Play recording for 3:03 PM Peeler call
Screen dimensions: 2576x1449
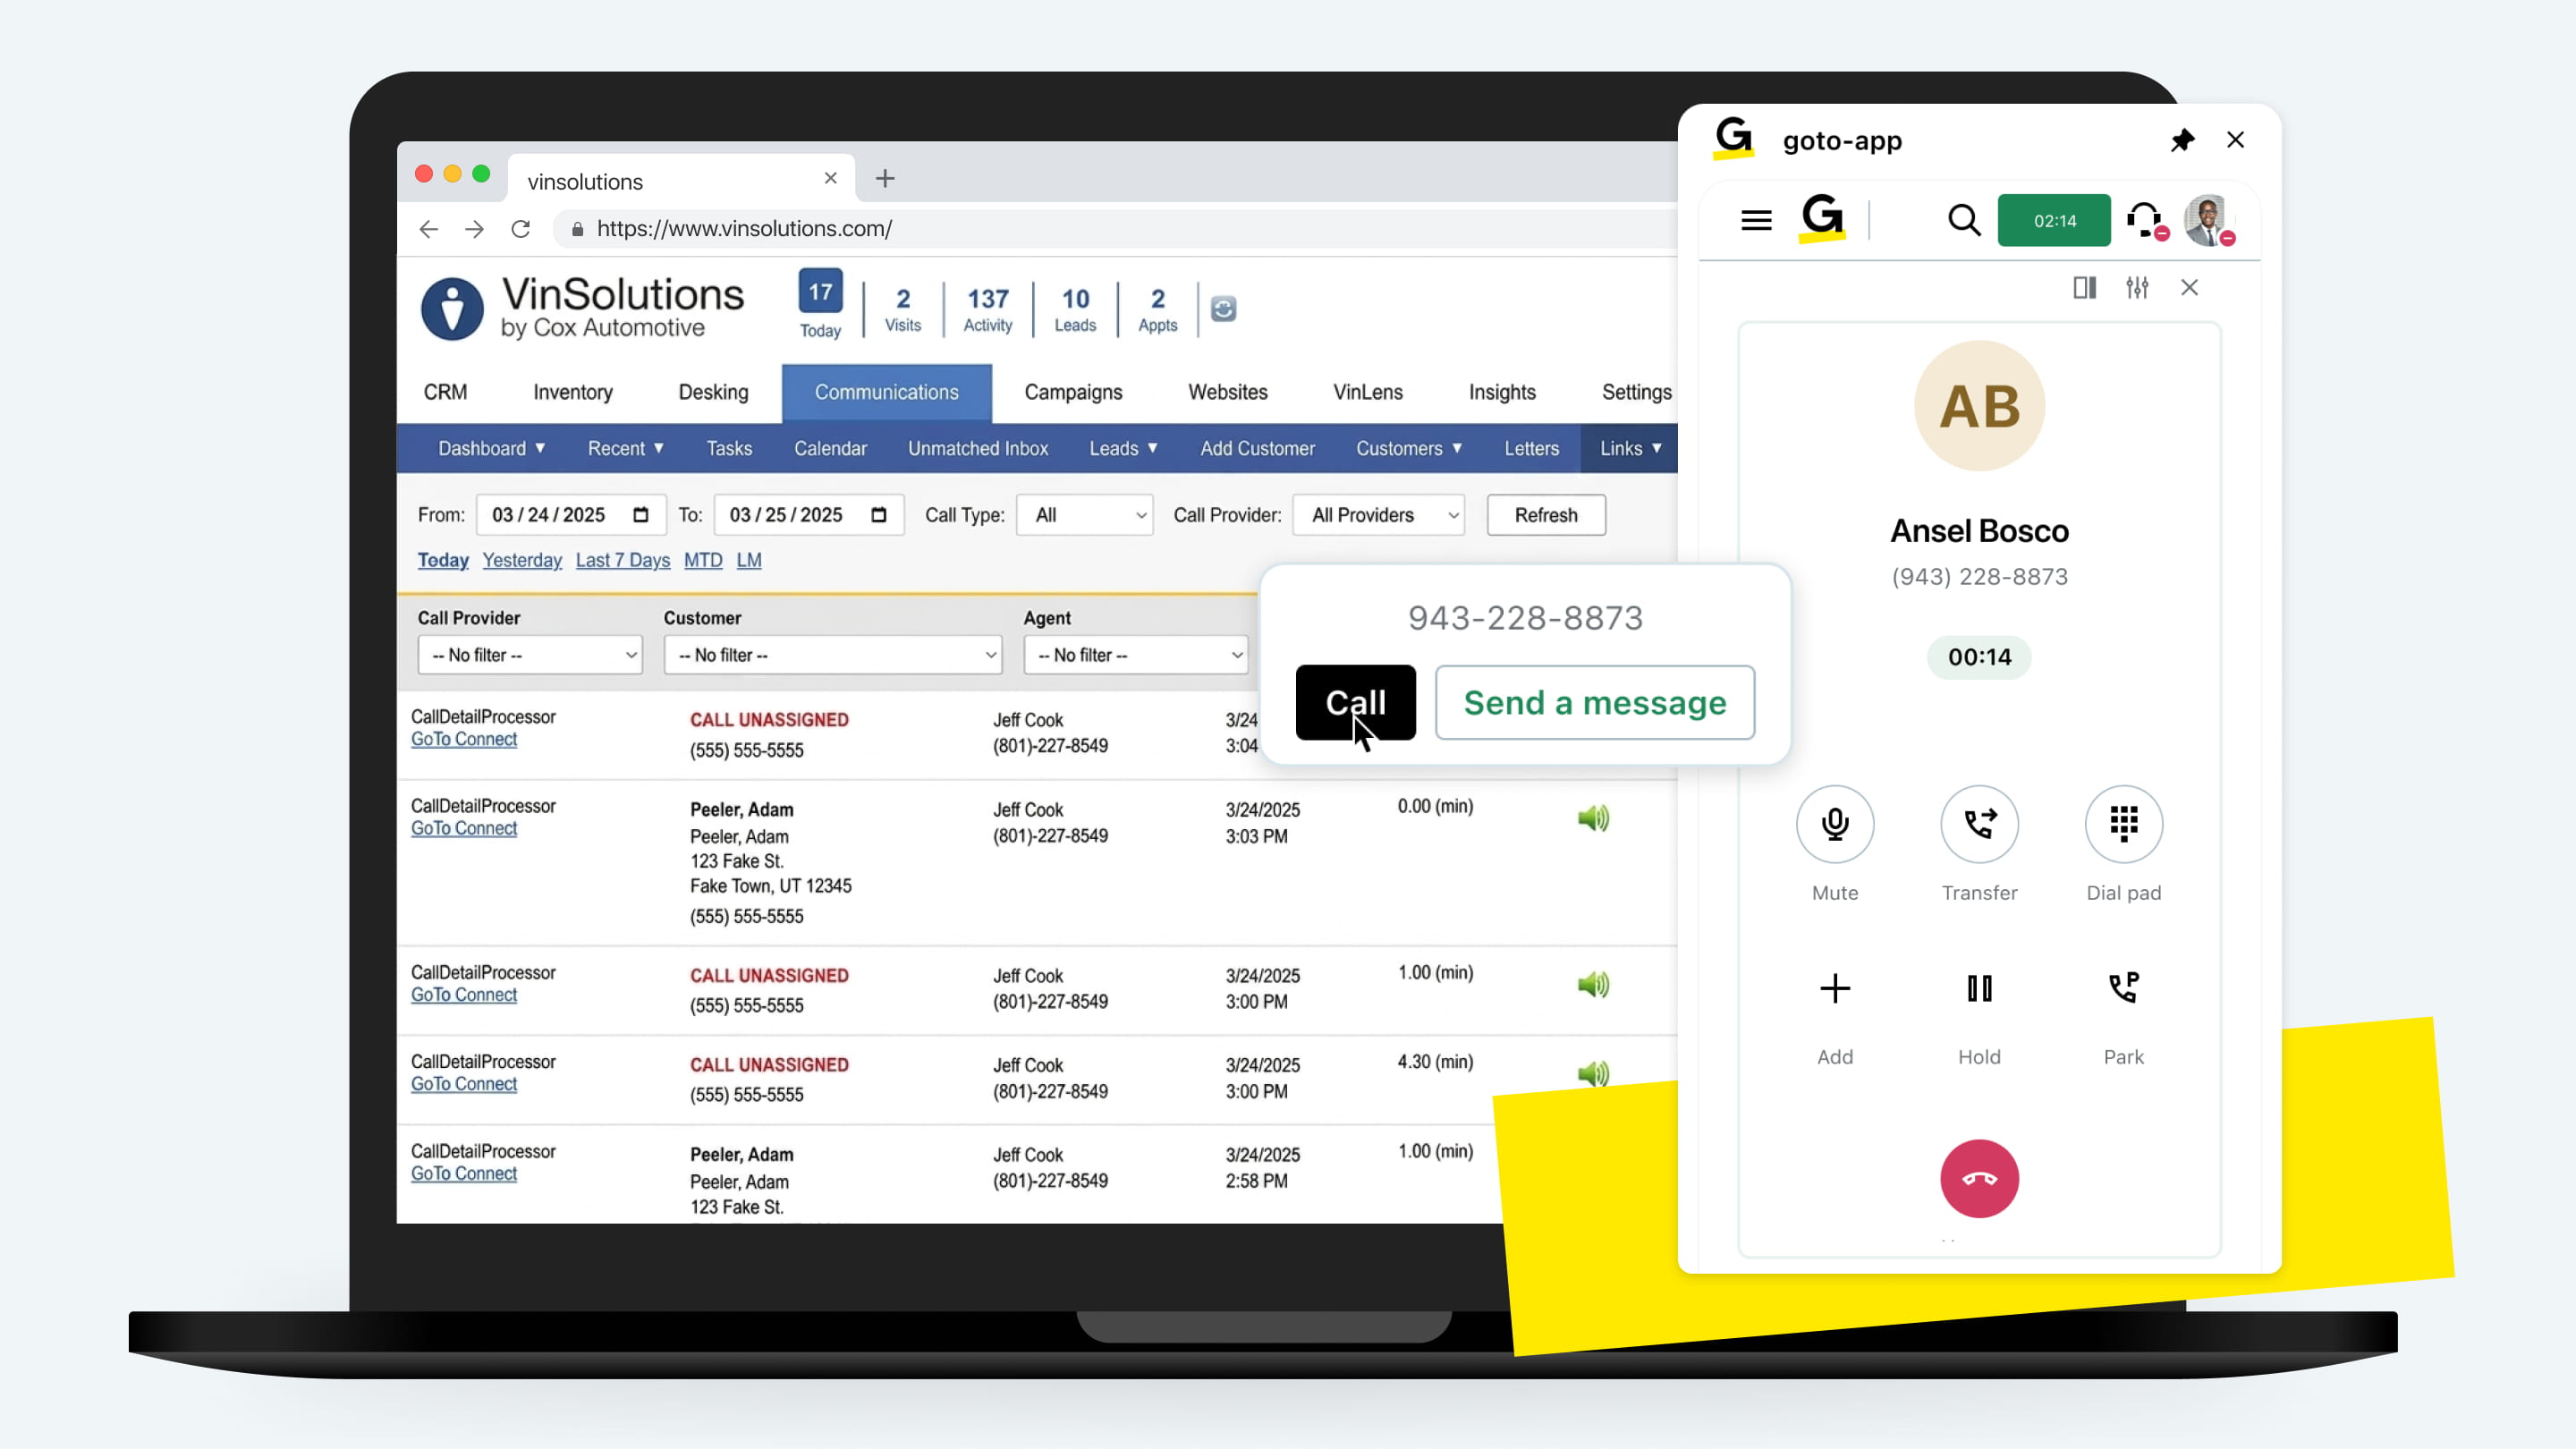tap(1593, 818)
